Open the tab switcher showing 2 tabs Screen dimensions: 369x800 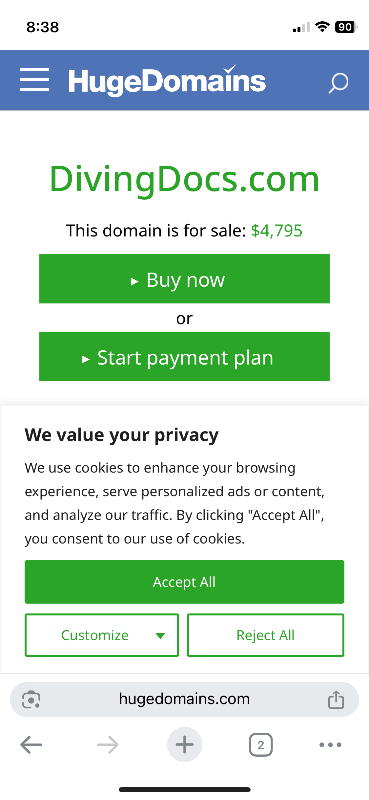click(261, 745)
